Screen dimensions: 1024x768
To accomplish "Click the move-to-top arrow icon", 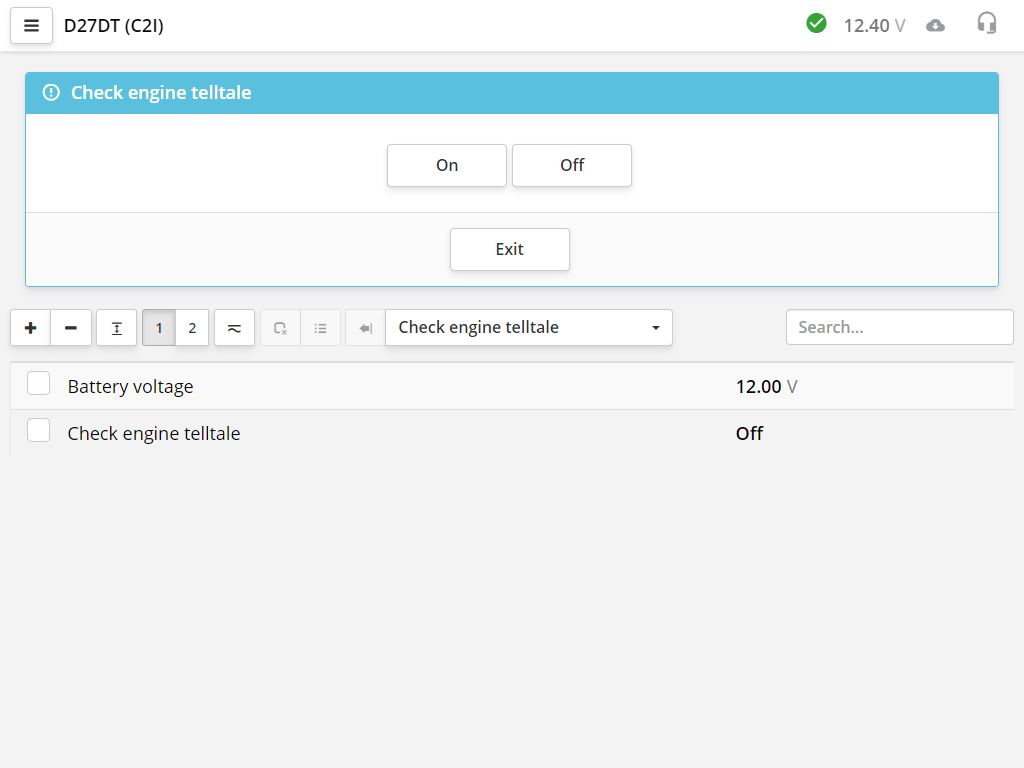I will click(x=117, y=328).
